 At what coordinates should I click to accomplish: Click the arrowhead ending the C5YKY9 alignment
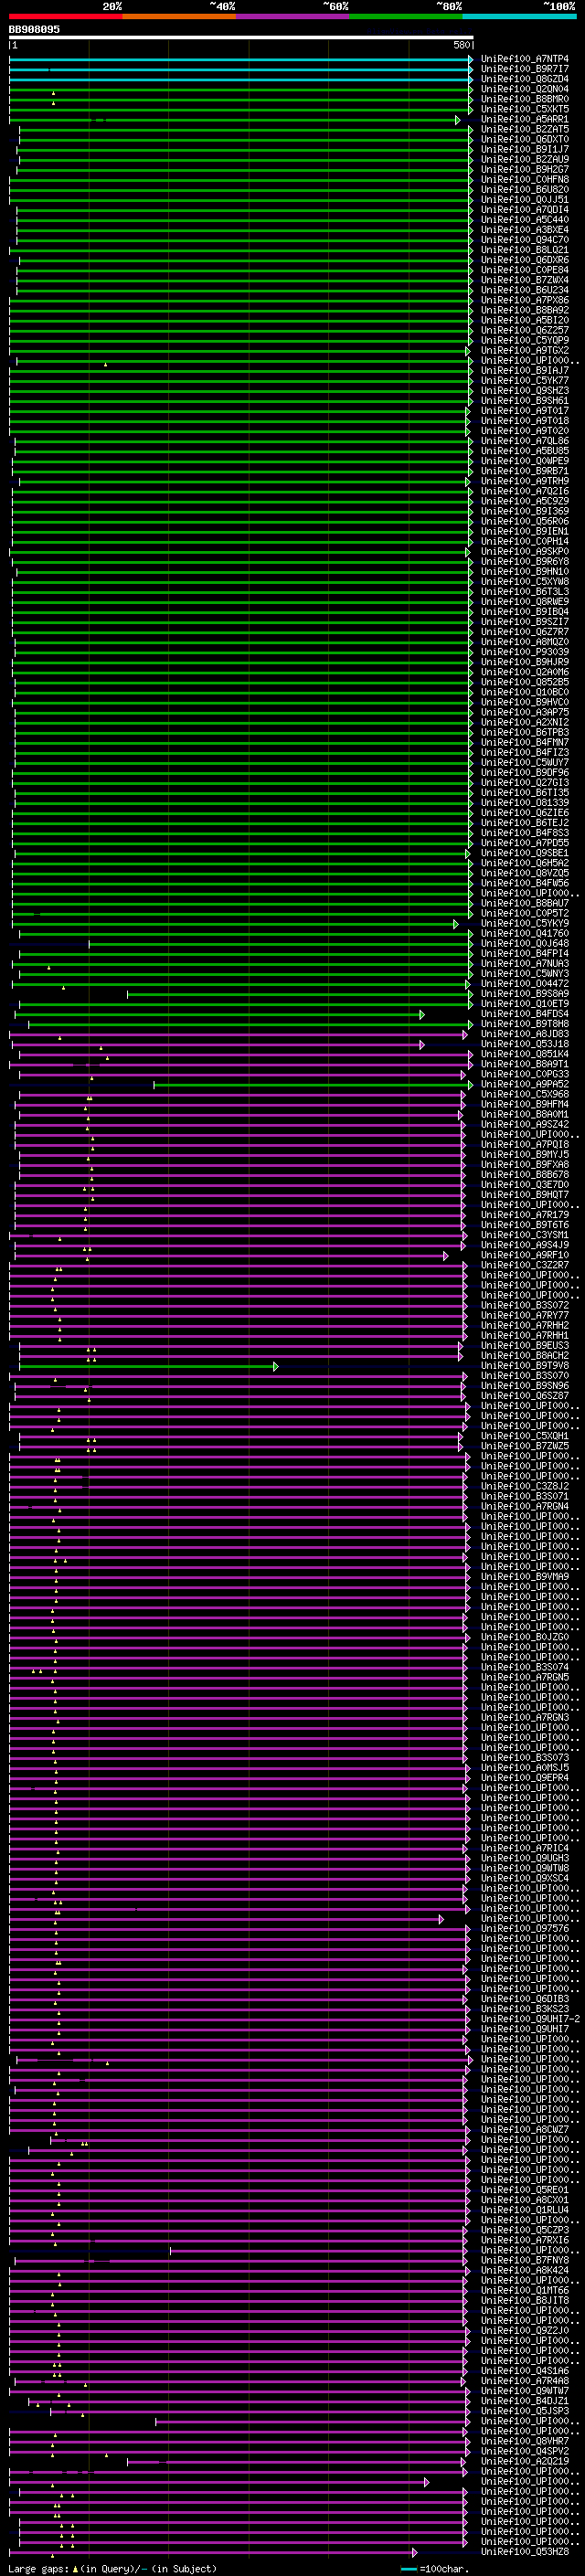tap(456, 924)
